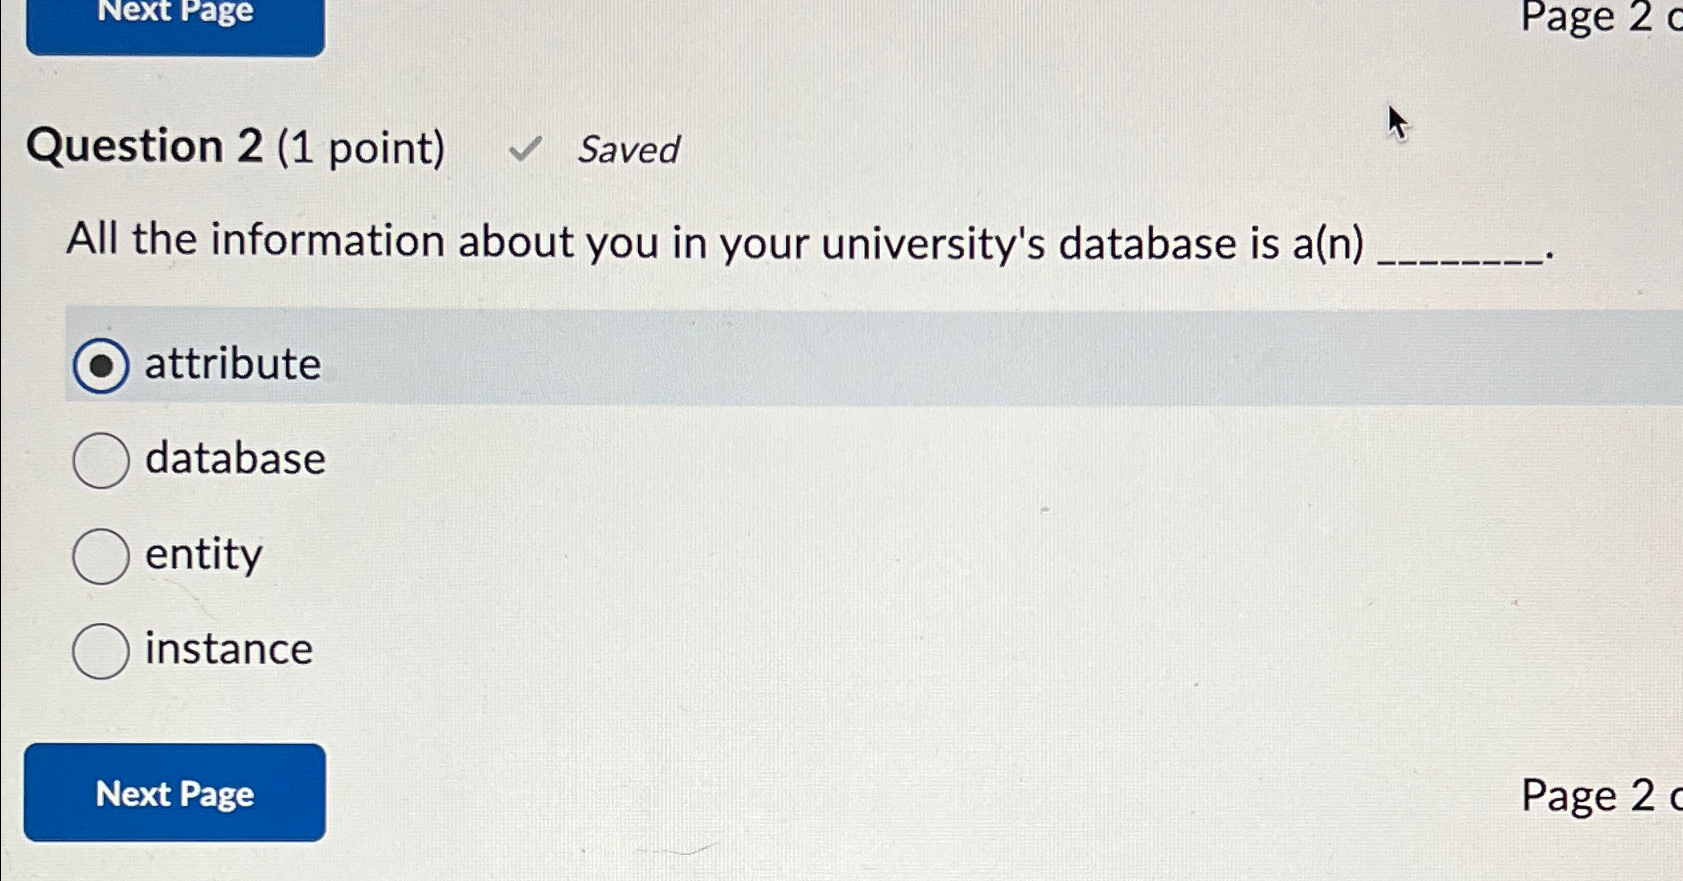Click the Saved checkmark indicator
Screen dimensions: 1683x881
point(524,148)
